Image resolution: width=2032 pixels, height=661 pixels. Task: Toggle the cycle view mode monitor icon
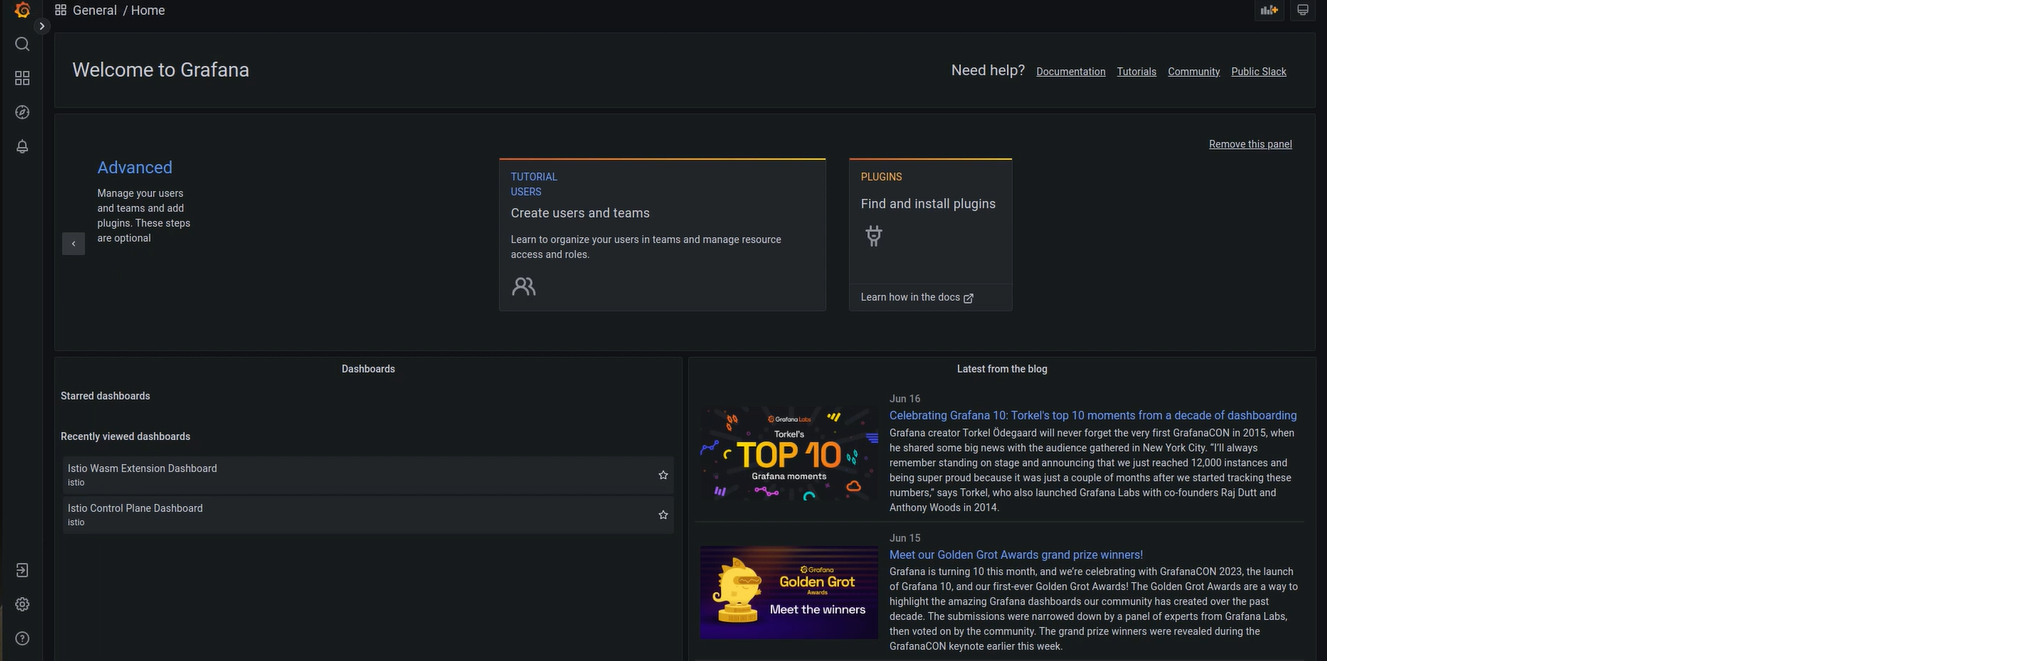1302,10
